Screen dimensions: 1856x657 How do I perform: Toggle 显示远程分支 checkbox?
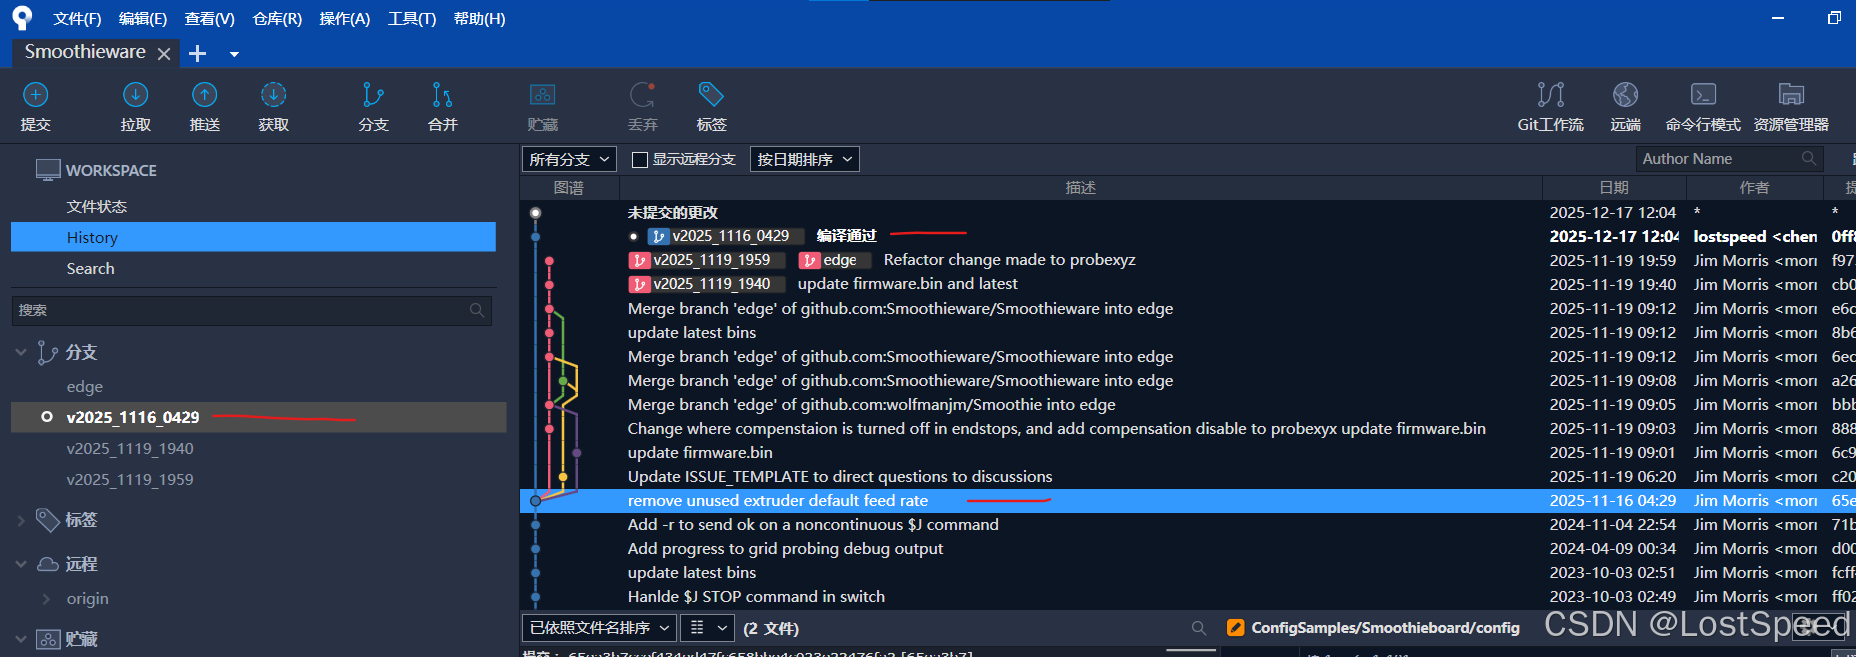[x=640, y=160]
